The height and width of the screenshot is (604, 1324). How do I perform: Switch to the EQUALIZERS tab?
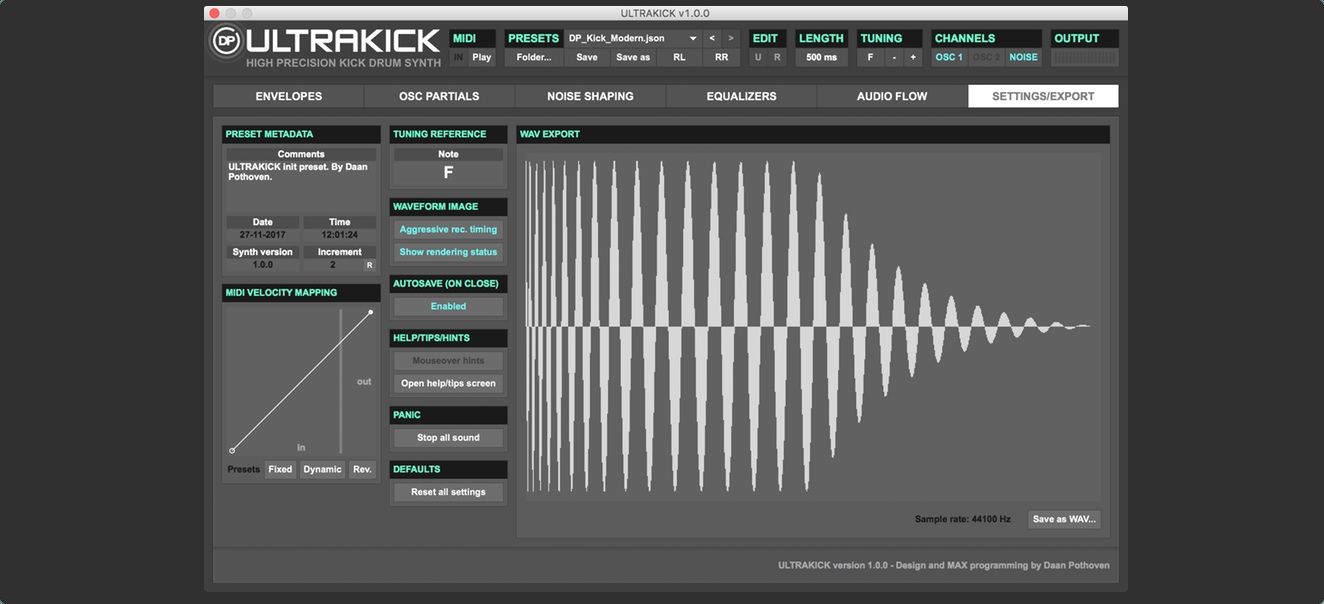pos(741,96)
